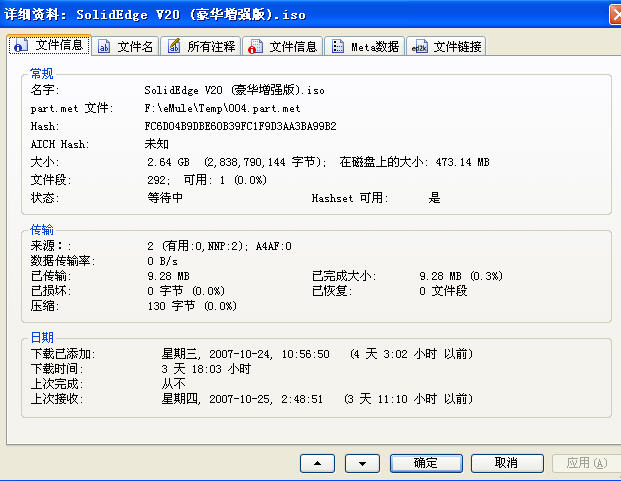Click the dialog title bar text
621x481 pixels.
pos(155,15)
